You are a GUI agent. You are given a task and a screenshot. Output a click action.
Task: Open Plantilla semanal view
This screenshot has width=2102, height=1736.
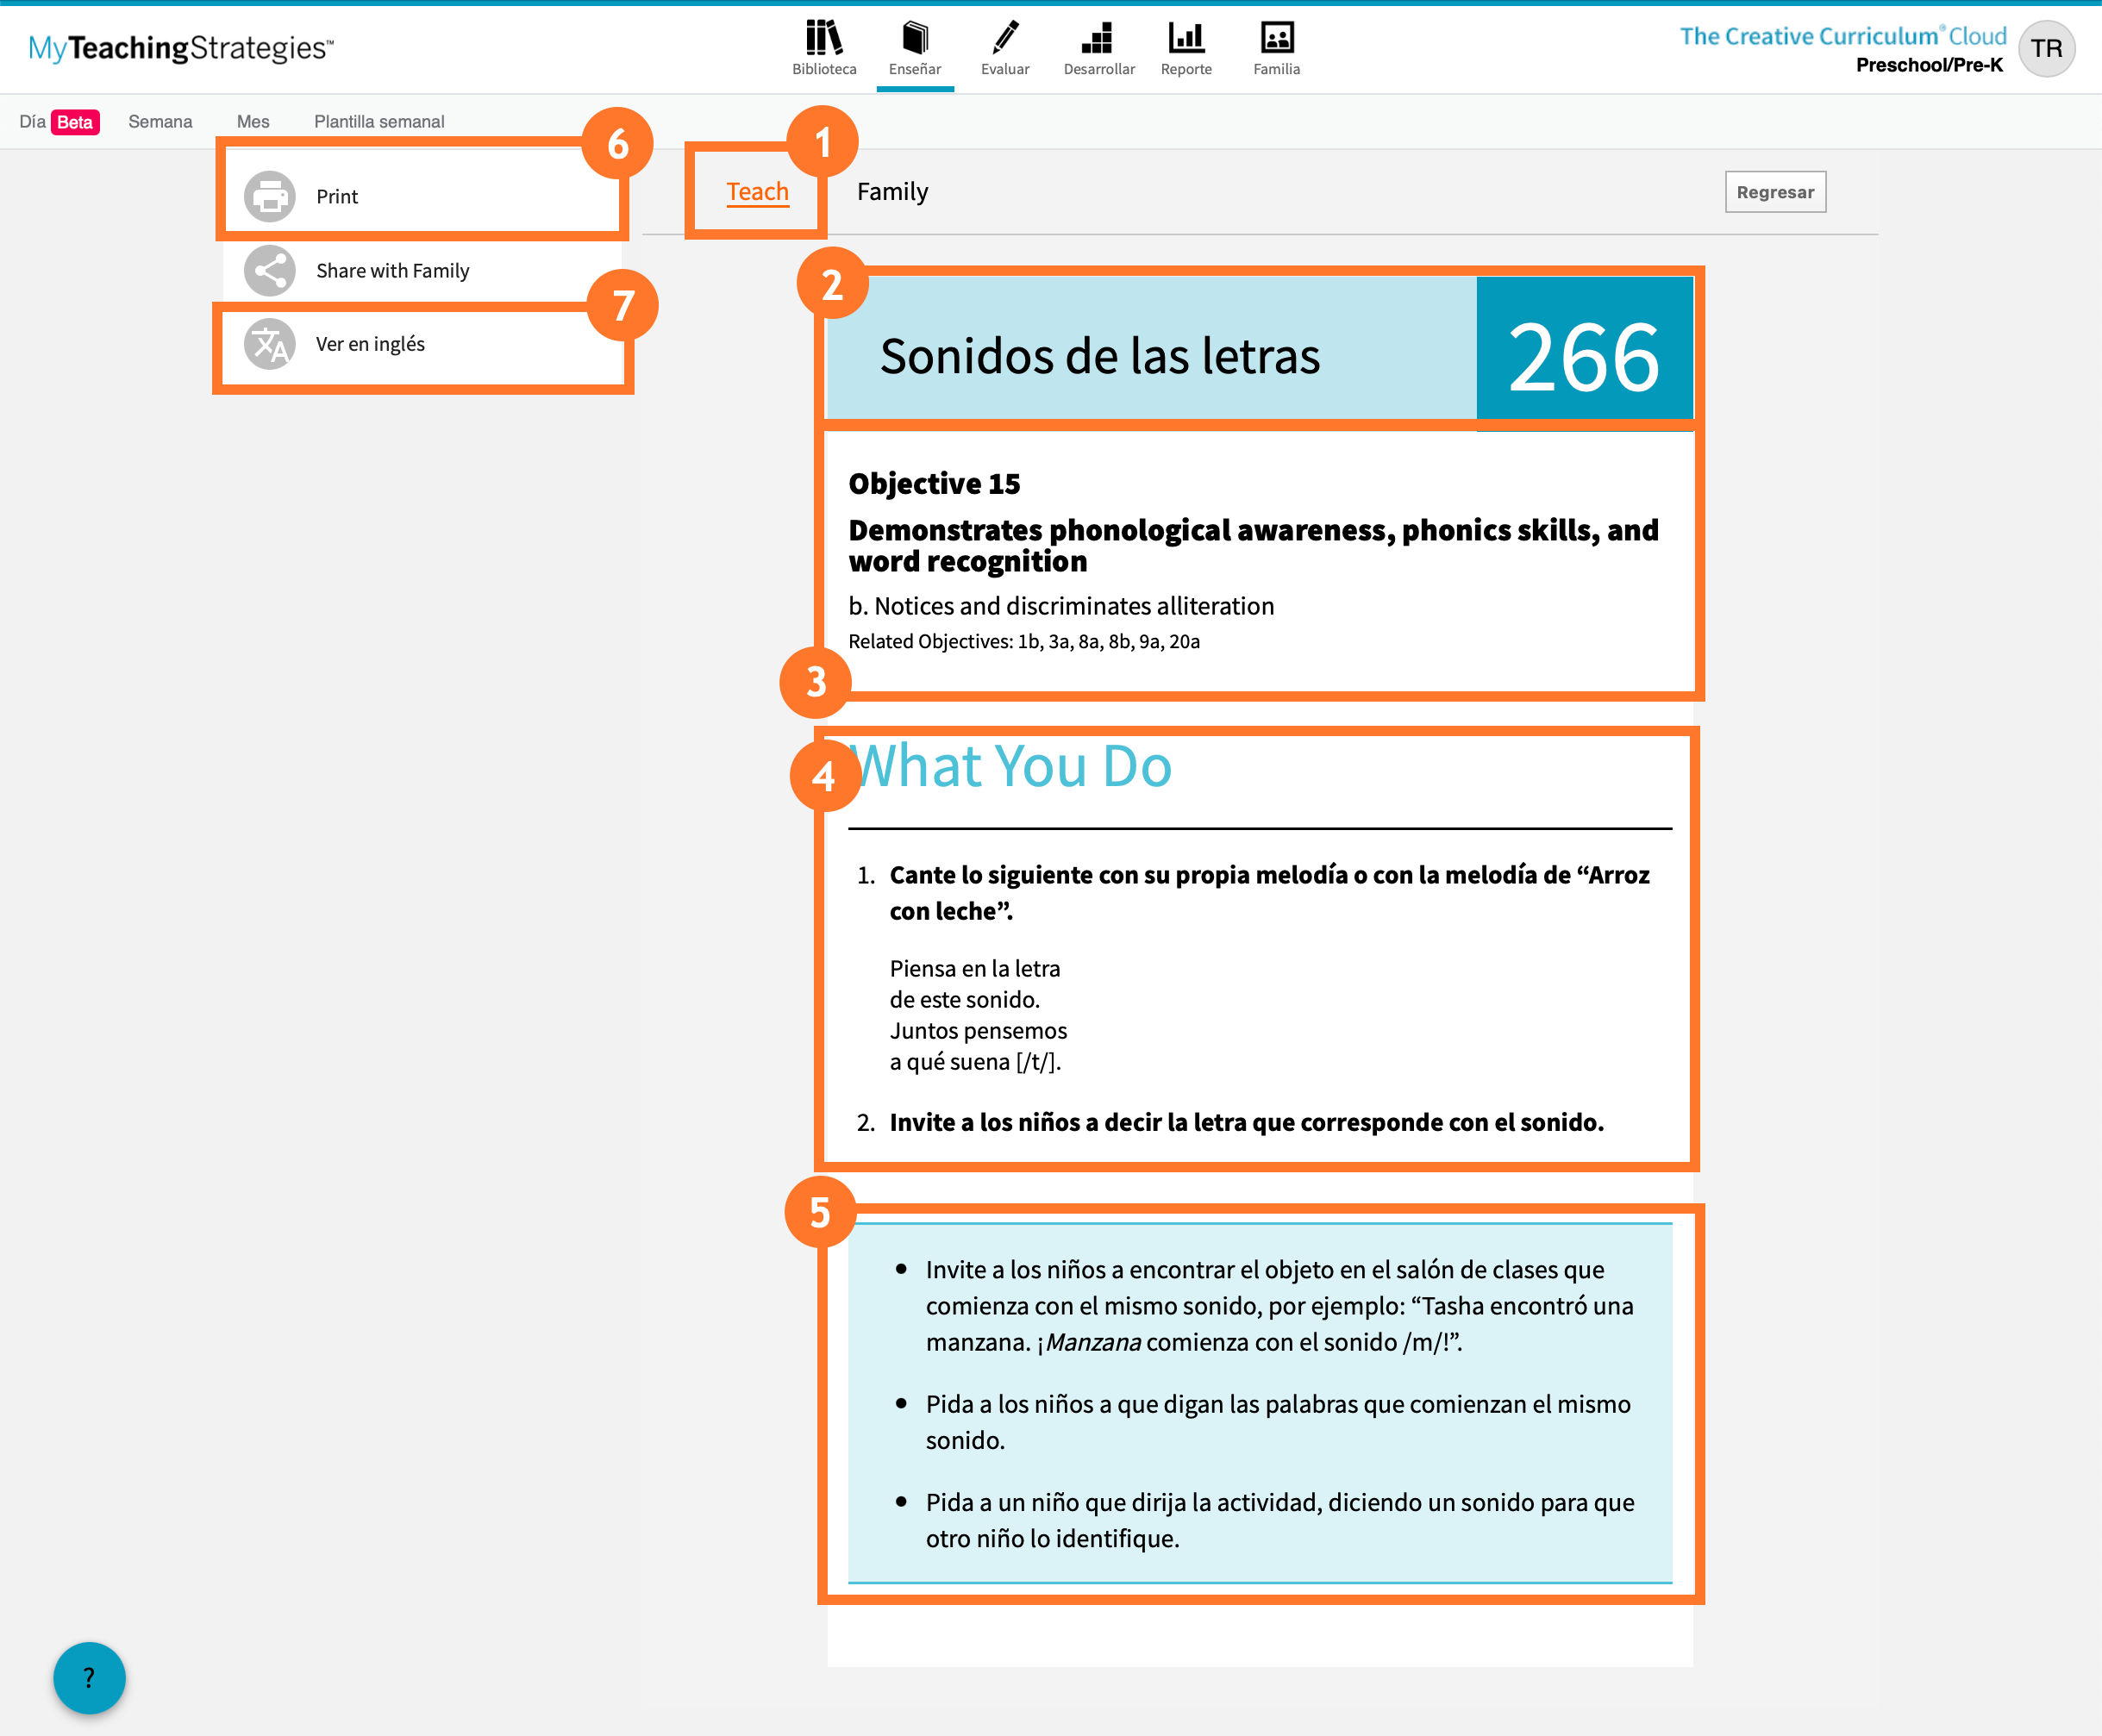(x=379, y=121)
